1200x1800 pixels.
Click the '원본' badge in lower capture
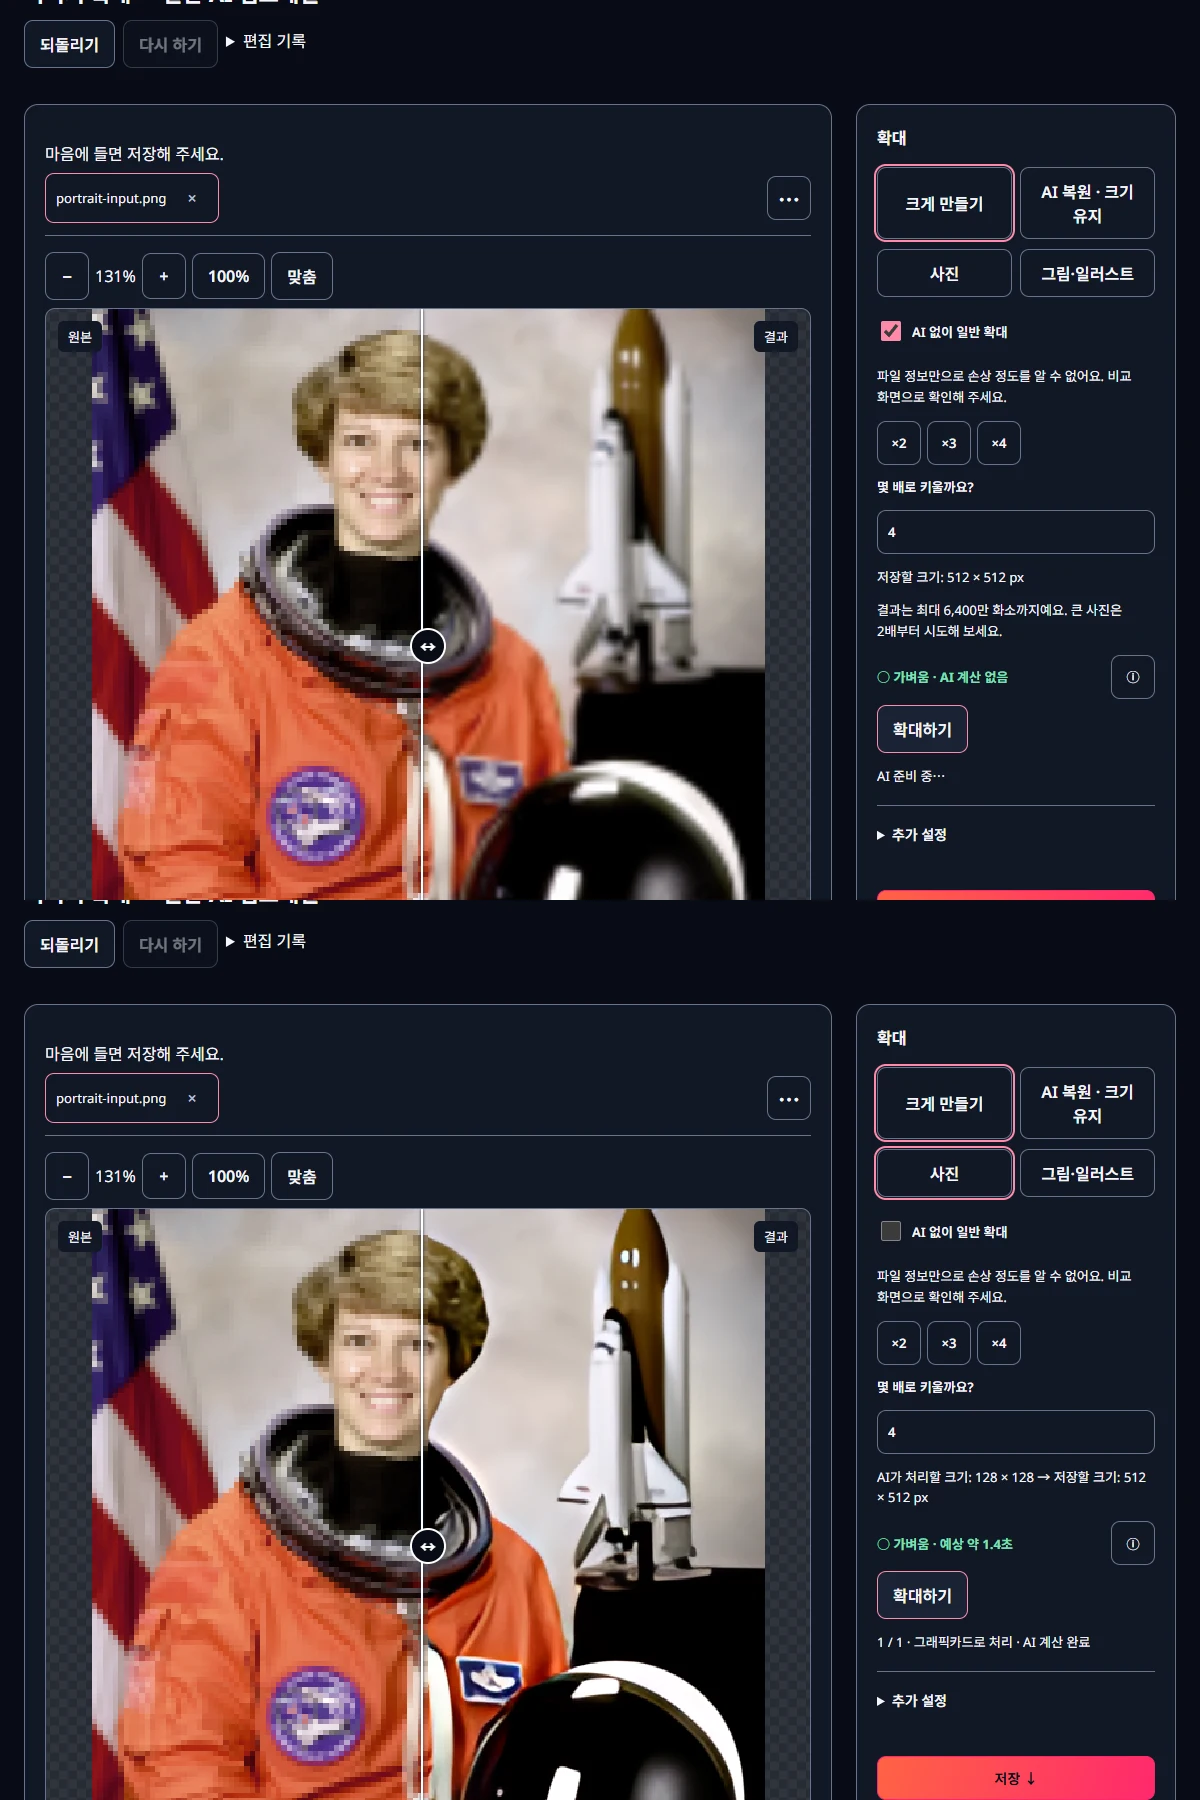point(80,1237)
